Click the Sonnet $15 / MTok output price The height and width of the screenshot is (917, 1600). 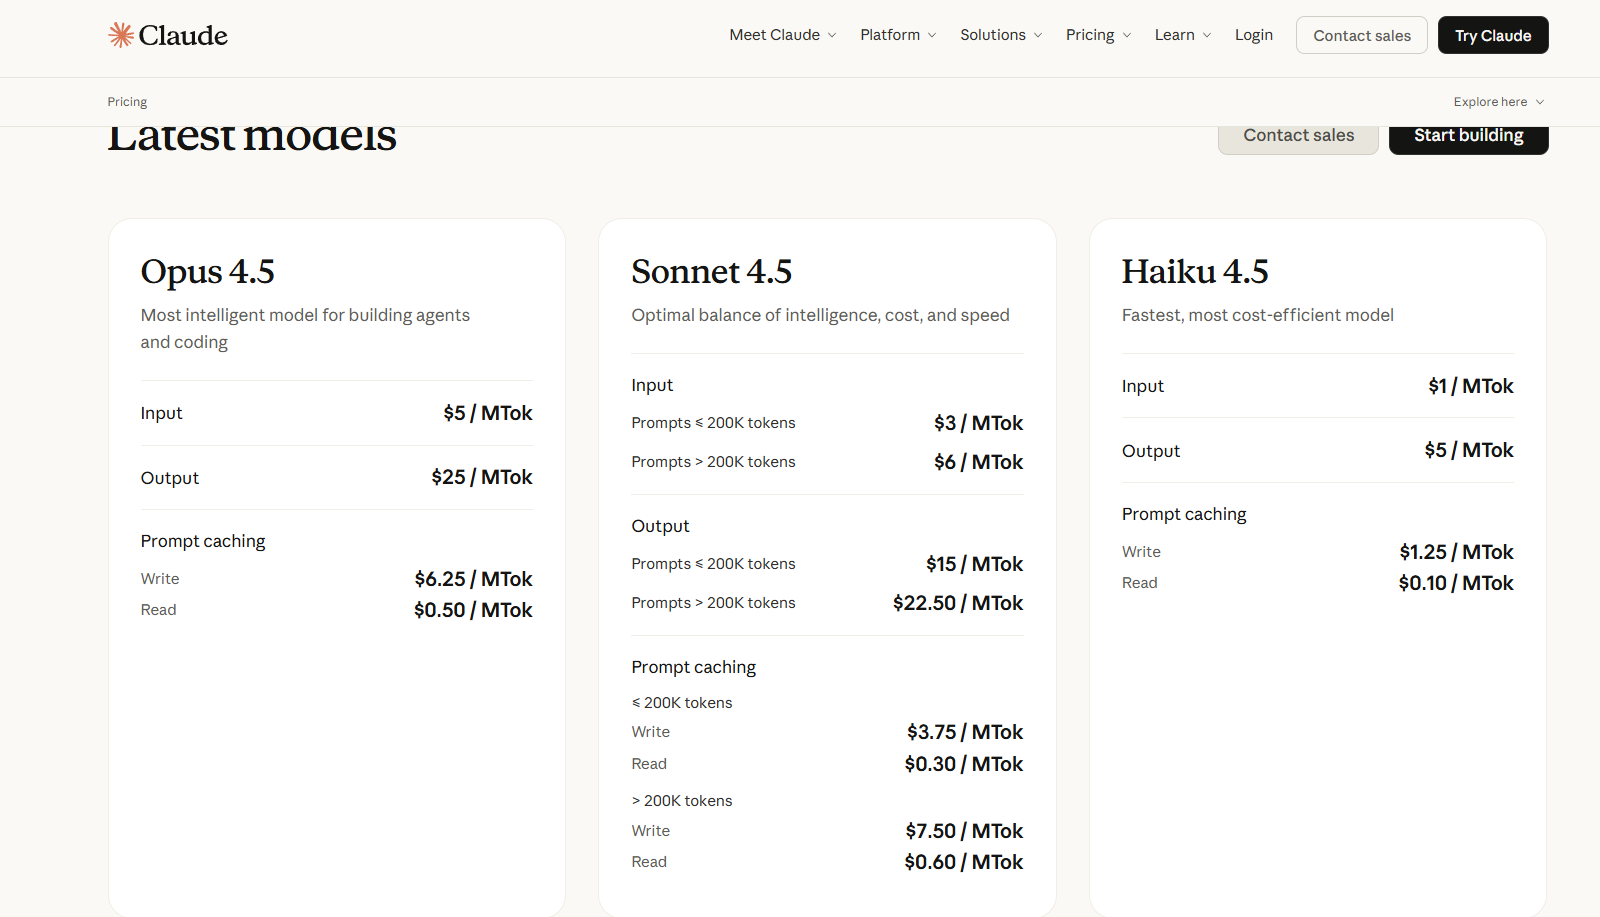[975, 564]
